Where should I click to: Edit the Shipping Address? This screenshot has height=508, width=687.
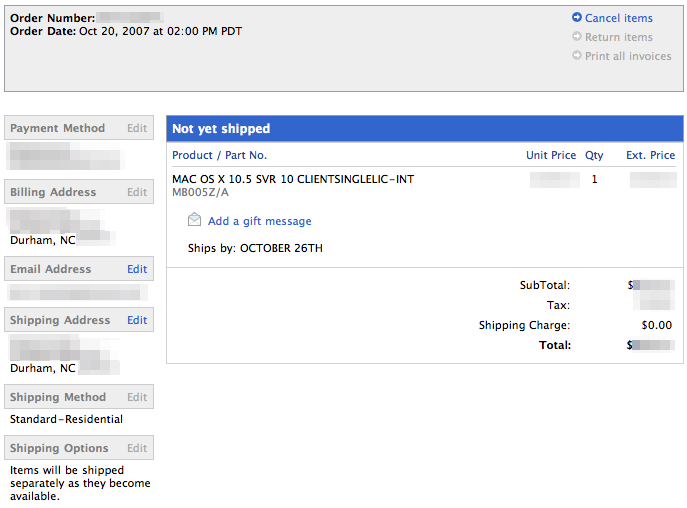coord(137,320)
